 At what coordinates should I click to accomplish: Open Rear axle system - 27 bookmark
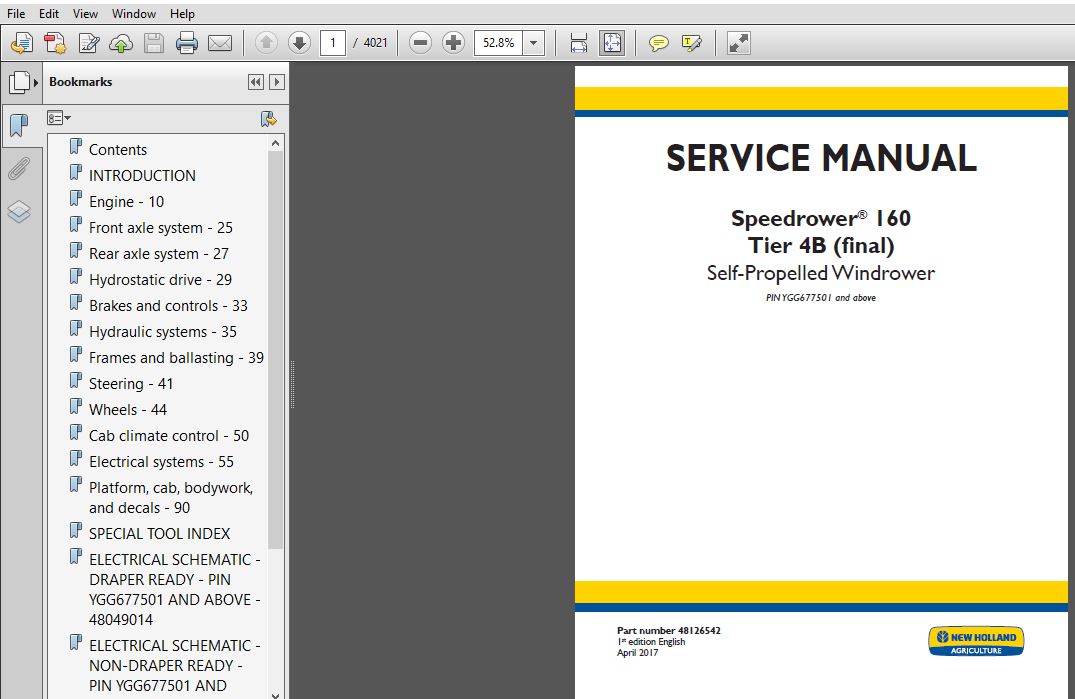(x=158, y=254)
